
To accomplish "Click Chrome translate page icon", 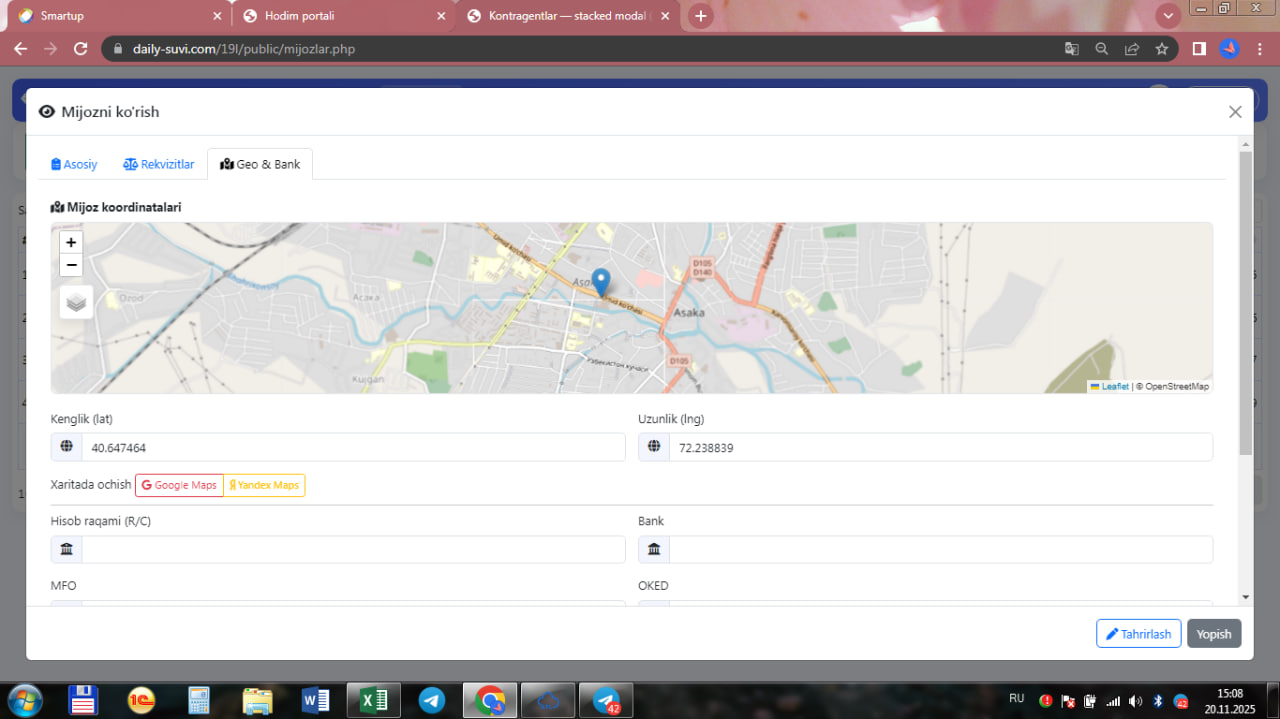I will [1071, 48].
